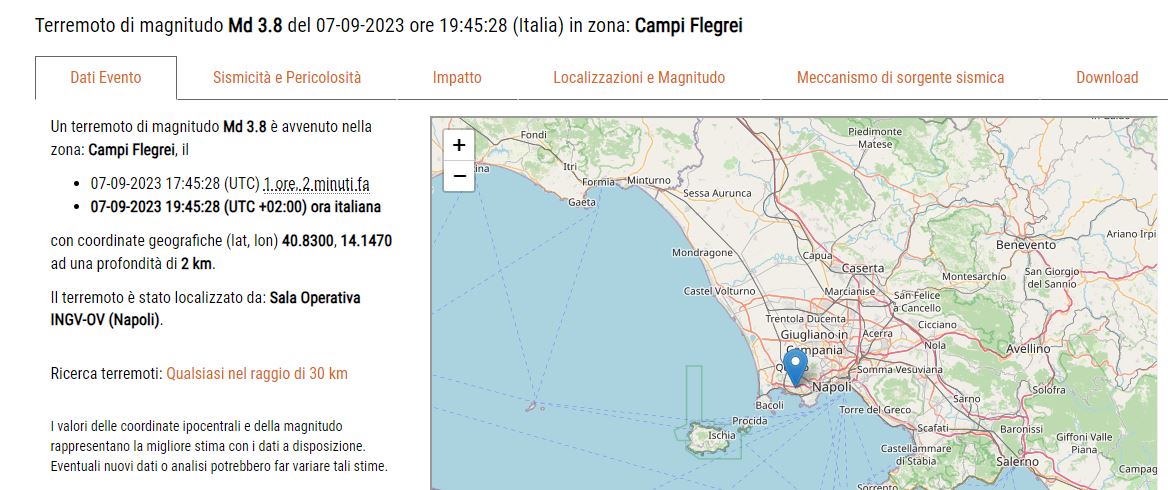Screen dimensions: 1168x490
Task: Open the Dati Evento tab
Action: tap(106, 78)
